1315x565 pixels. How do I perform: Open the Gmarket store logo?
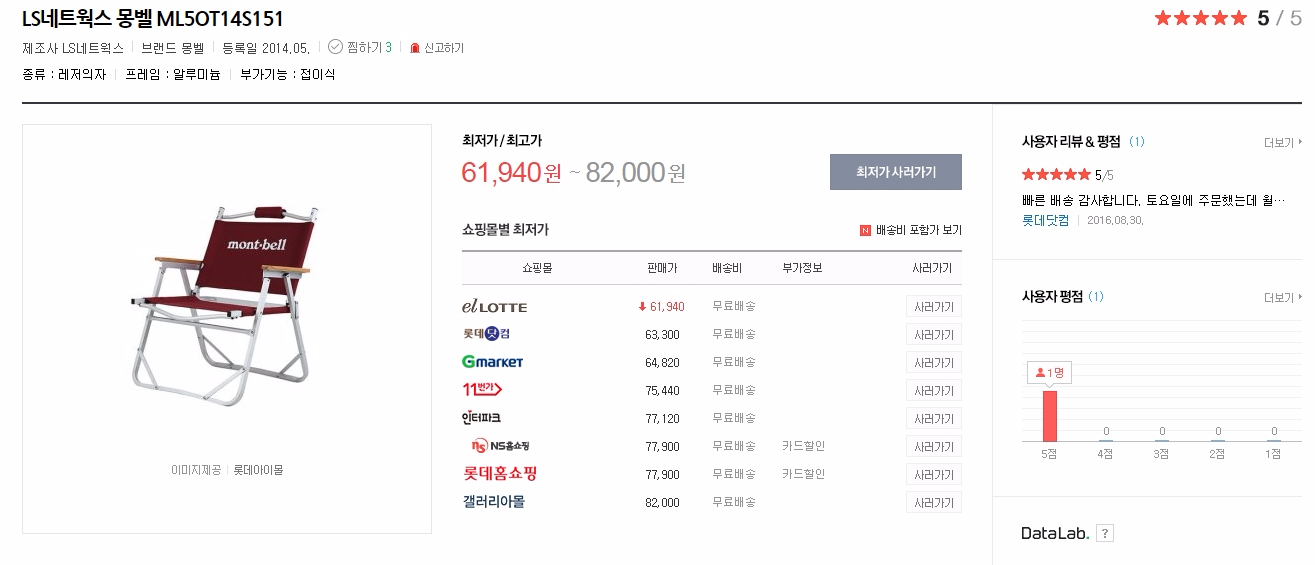pyautogui.click(x=492, y=362)
